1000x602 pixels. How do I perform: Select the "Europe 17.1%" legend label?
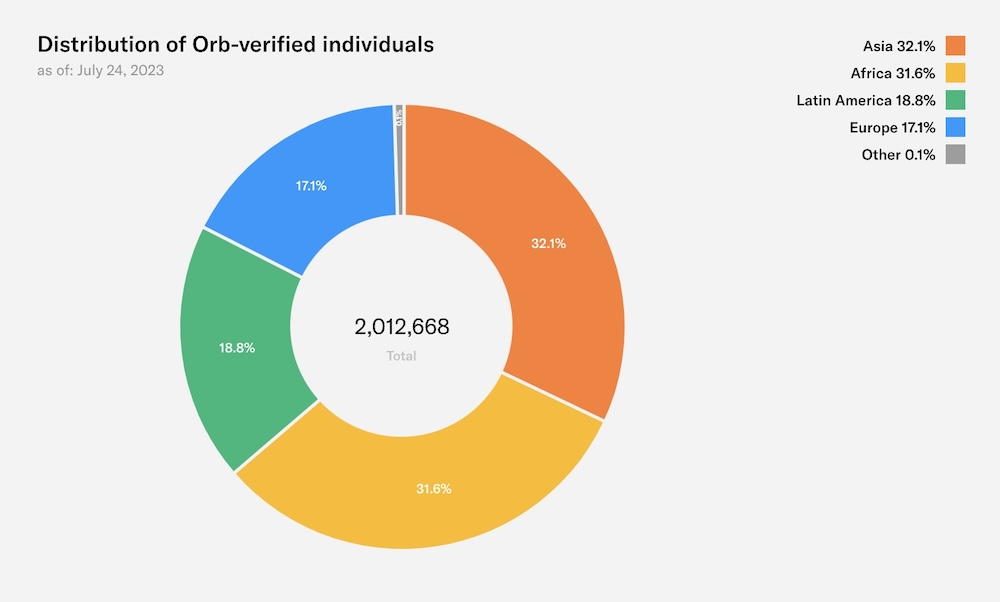893,127
